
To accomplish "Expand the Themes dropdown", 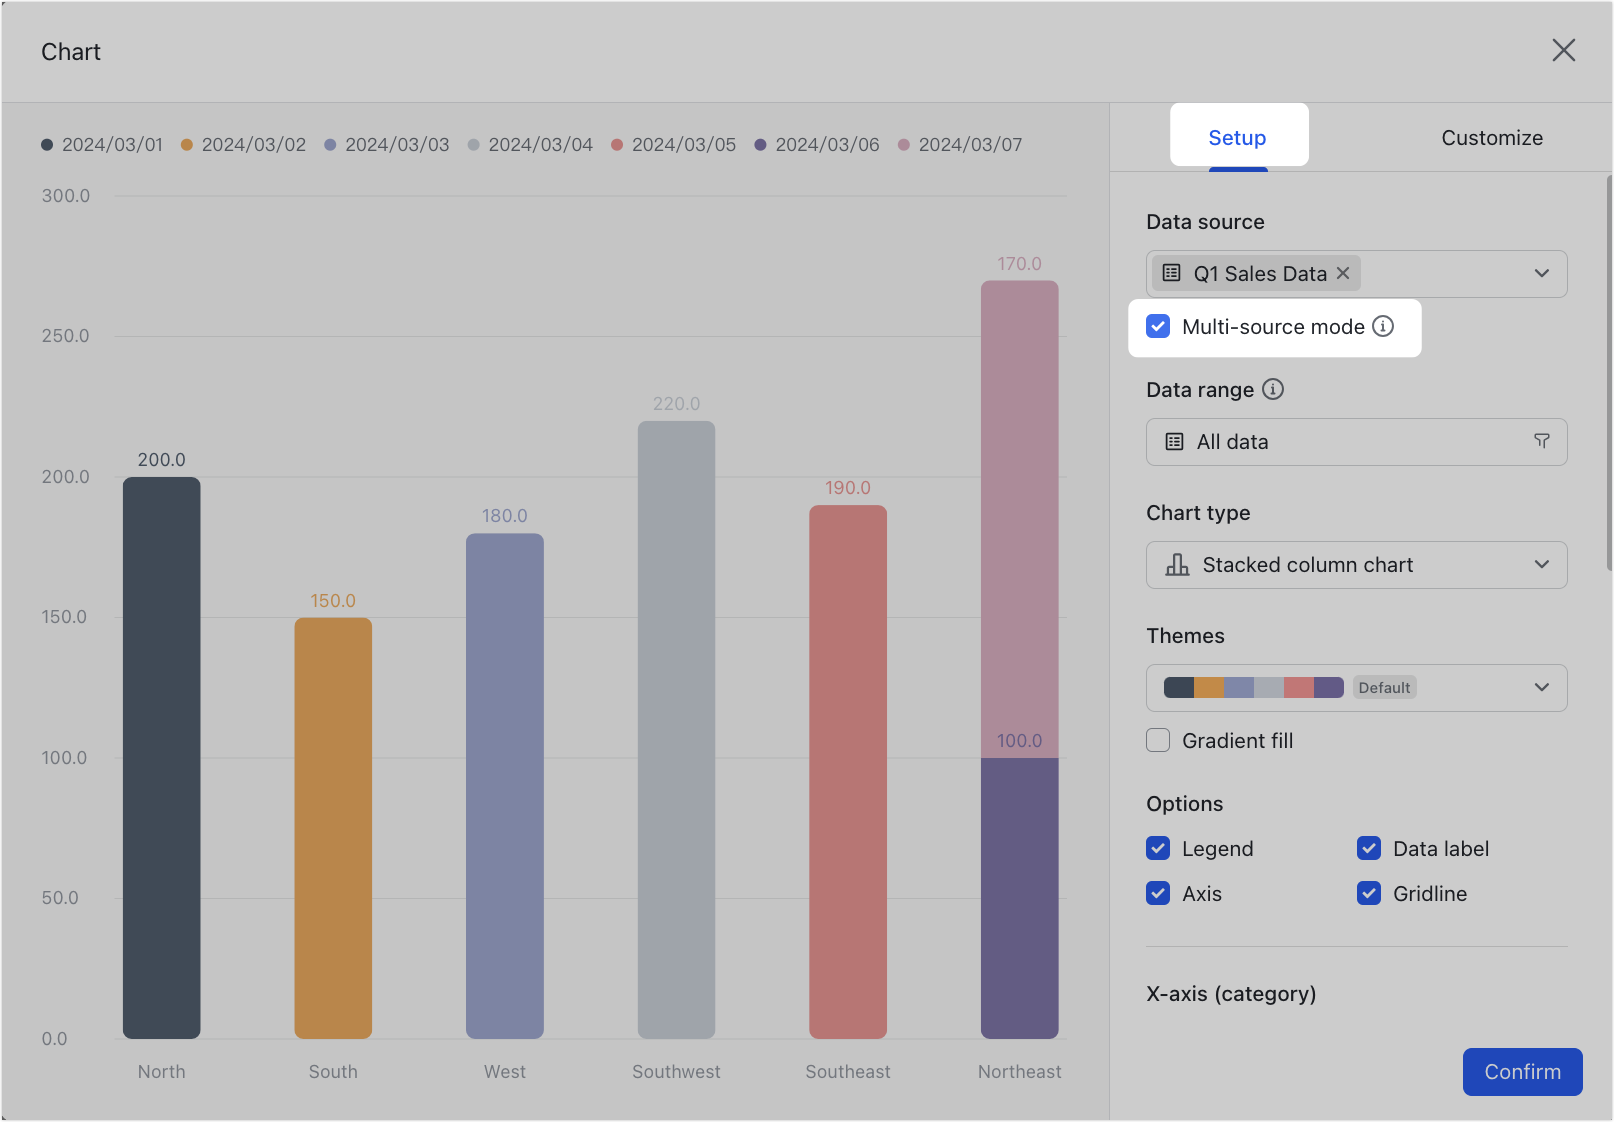I will (1541, 687).
